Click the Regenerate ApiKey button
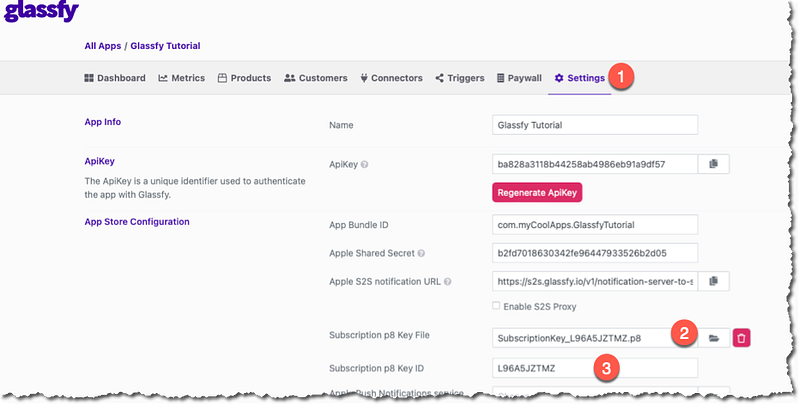The height and width of the screenshot is (405, 800). point(537,193)
